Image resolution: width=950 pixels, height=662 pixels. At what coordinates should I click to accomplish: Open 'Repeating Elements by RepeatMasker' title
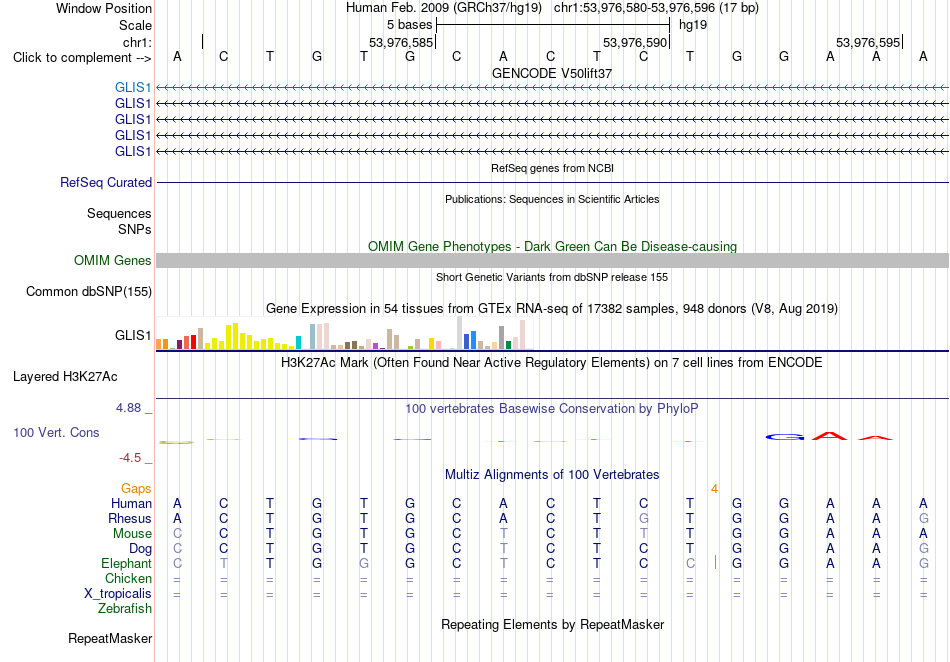point(552,624)
